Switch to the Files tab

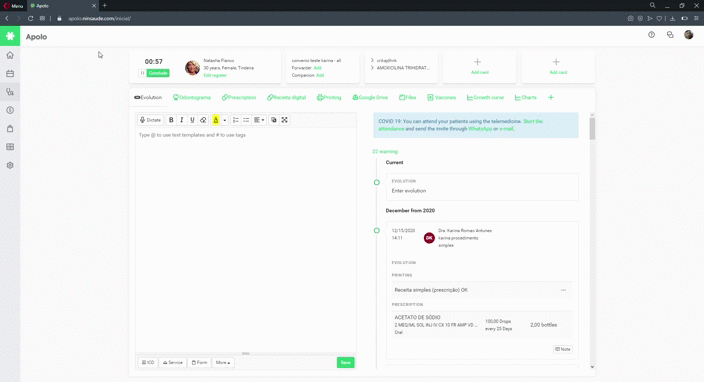tap(408, 97)
